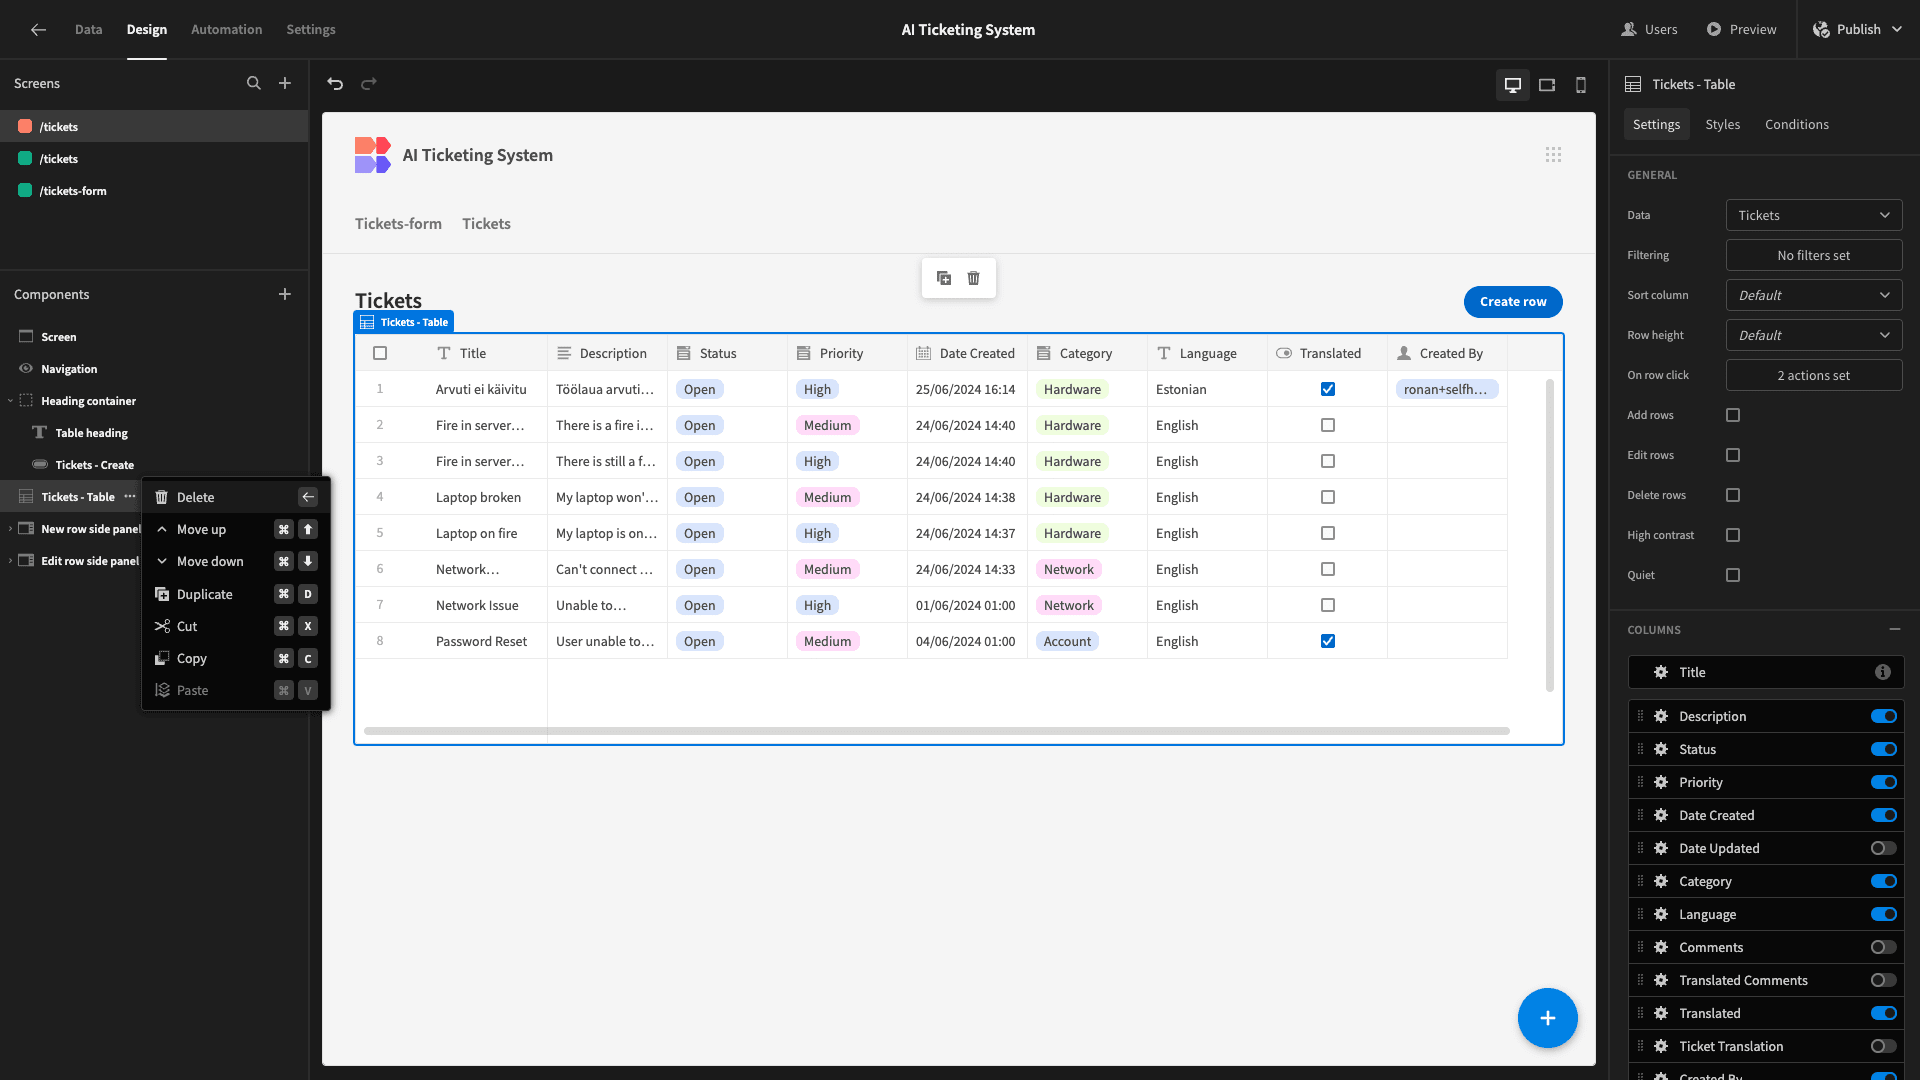The height and width of the screenshot is (1080, 1920).
Task: Add a new screen with plus icon
Action: coord(285,84)
